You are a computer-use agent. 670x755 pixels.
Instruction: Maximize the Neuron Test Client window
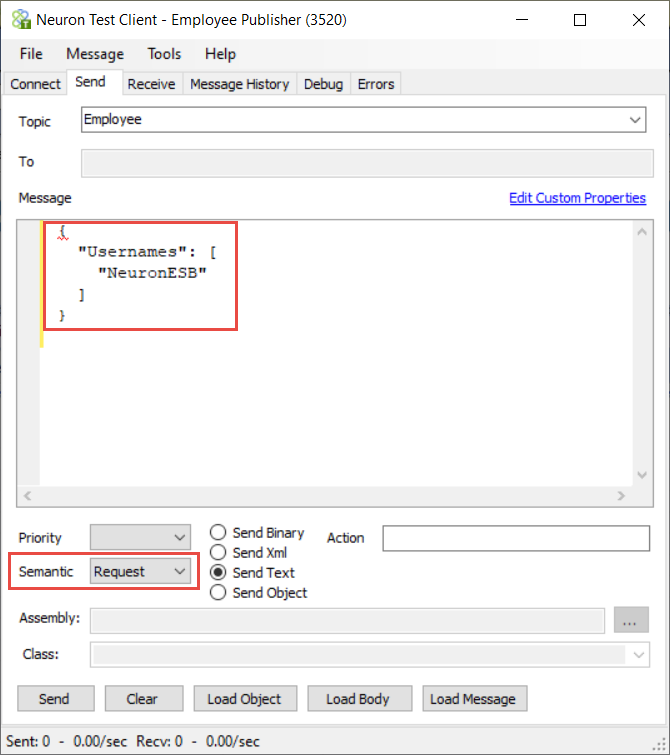(580, 20)
